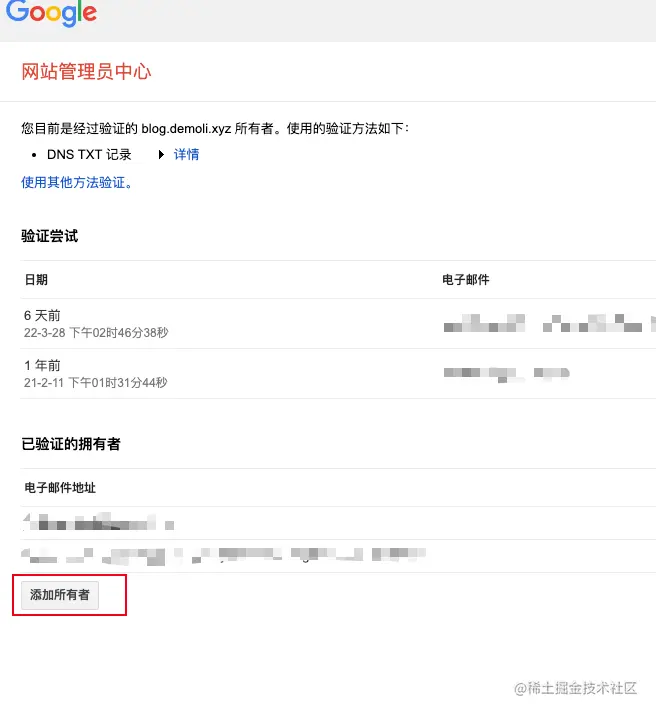Open the 详情 link
Screen dimensions: 656x715
click(x=186, y=155)
